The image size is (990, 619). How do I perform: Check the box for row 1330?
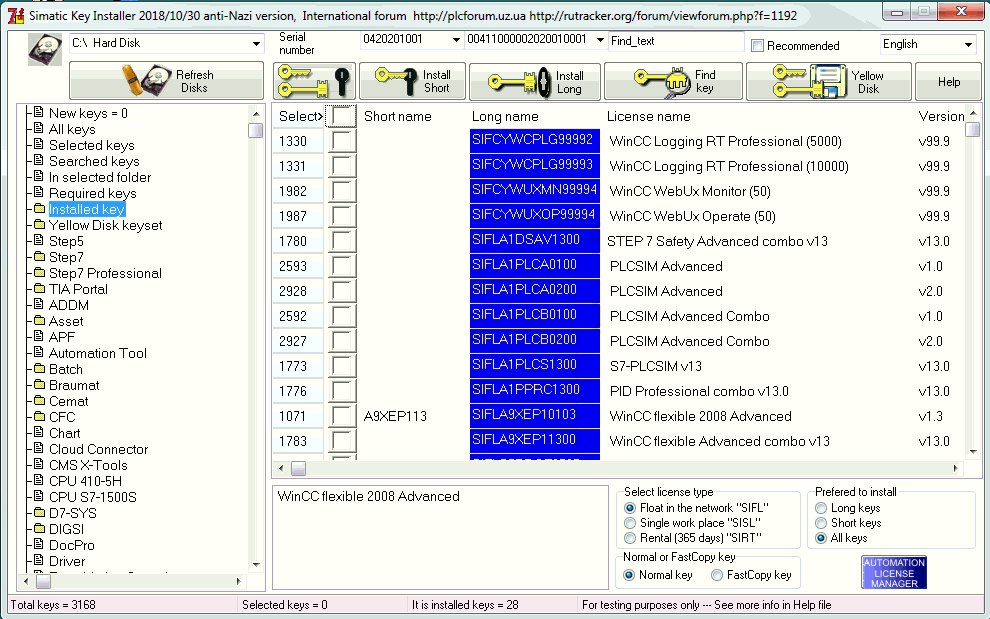[342, 141]
